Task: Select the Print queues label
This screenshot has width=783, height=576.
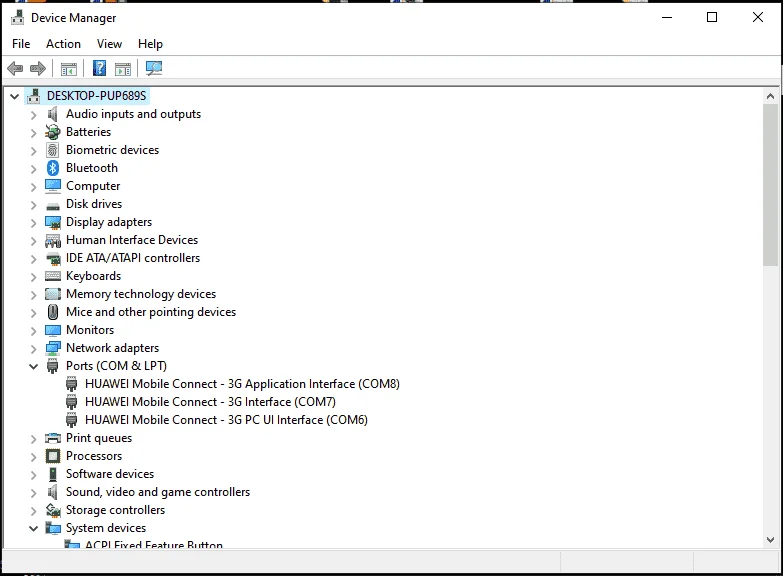Action: coord(99,438)
